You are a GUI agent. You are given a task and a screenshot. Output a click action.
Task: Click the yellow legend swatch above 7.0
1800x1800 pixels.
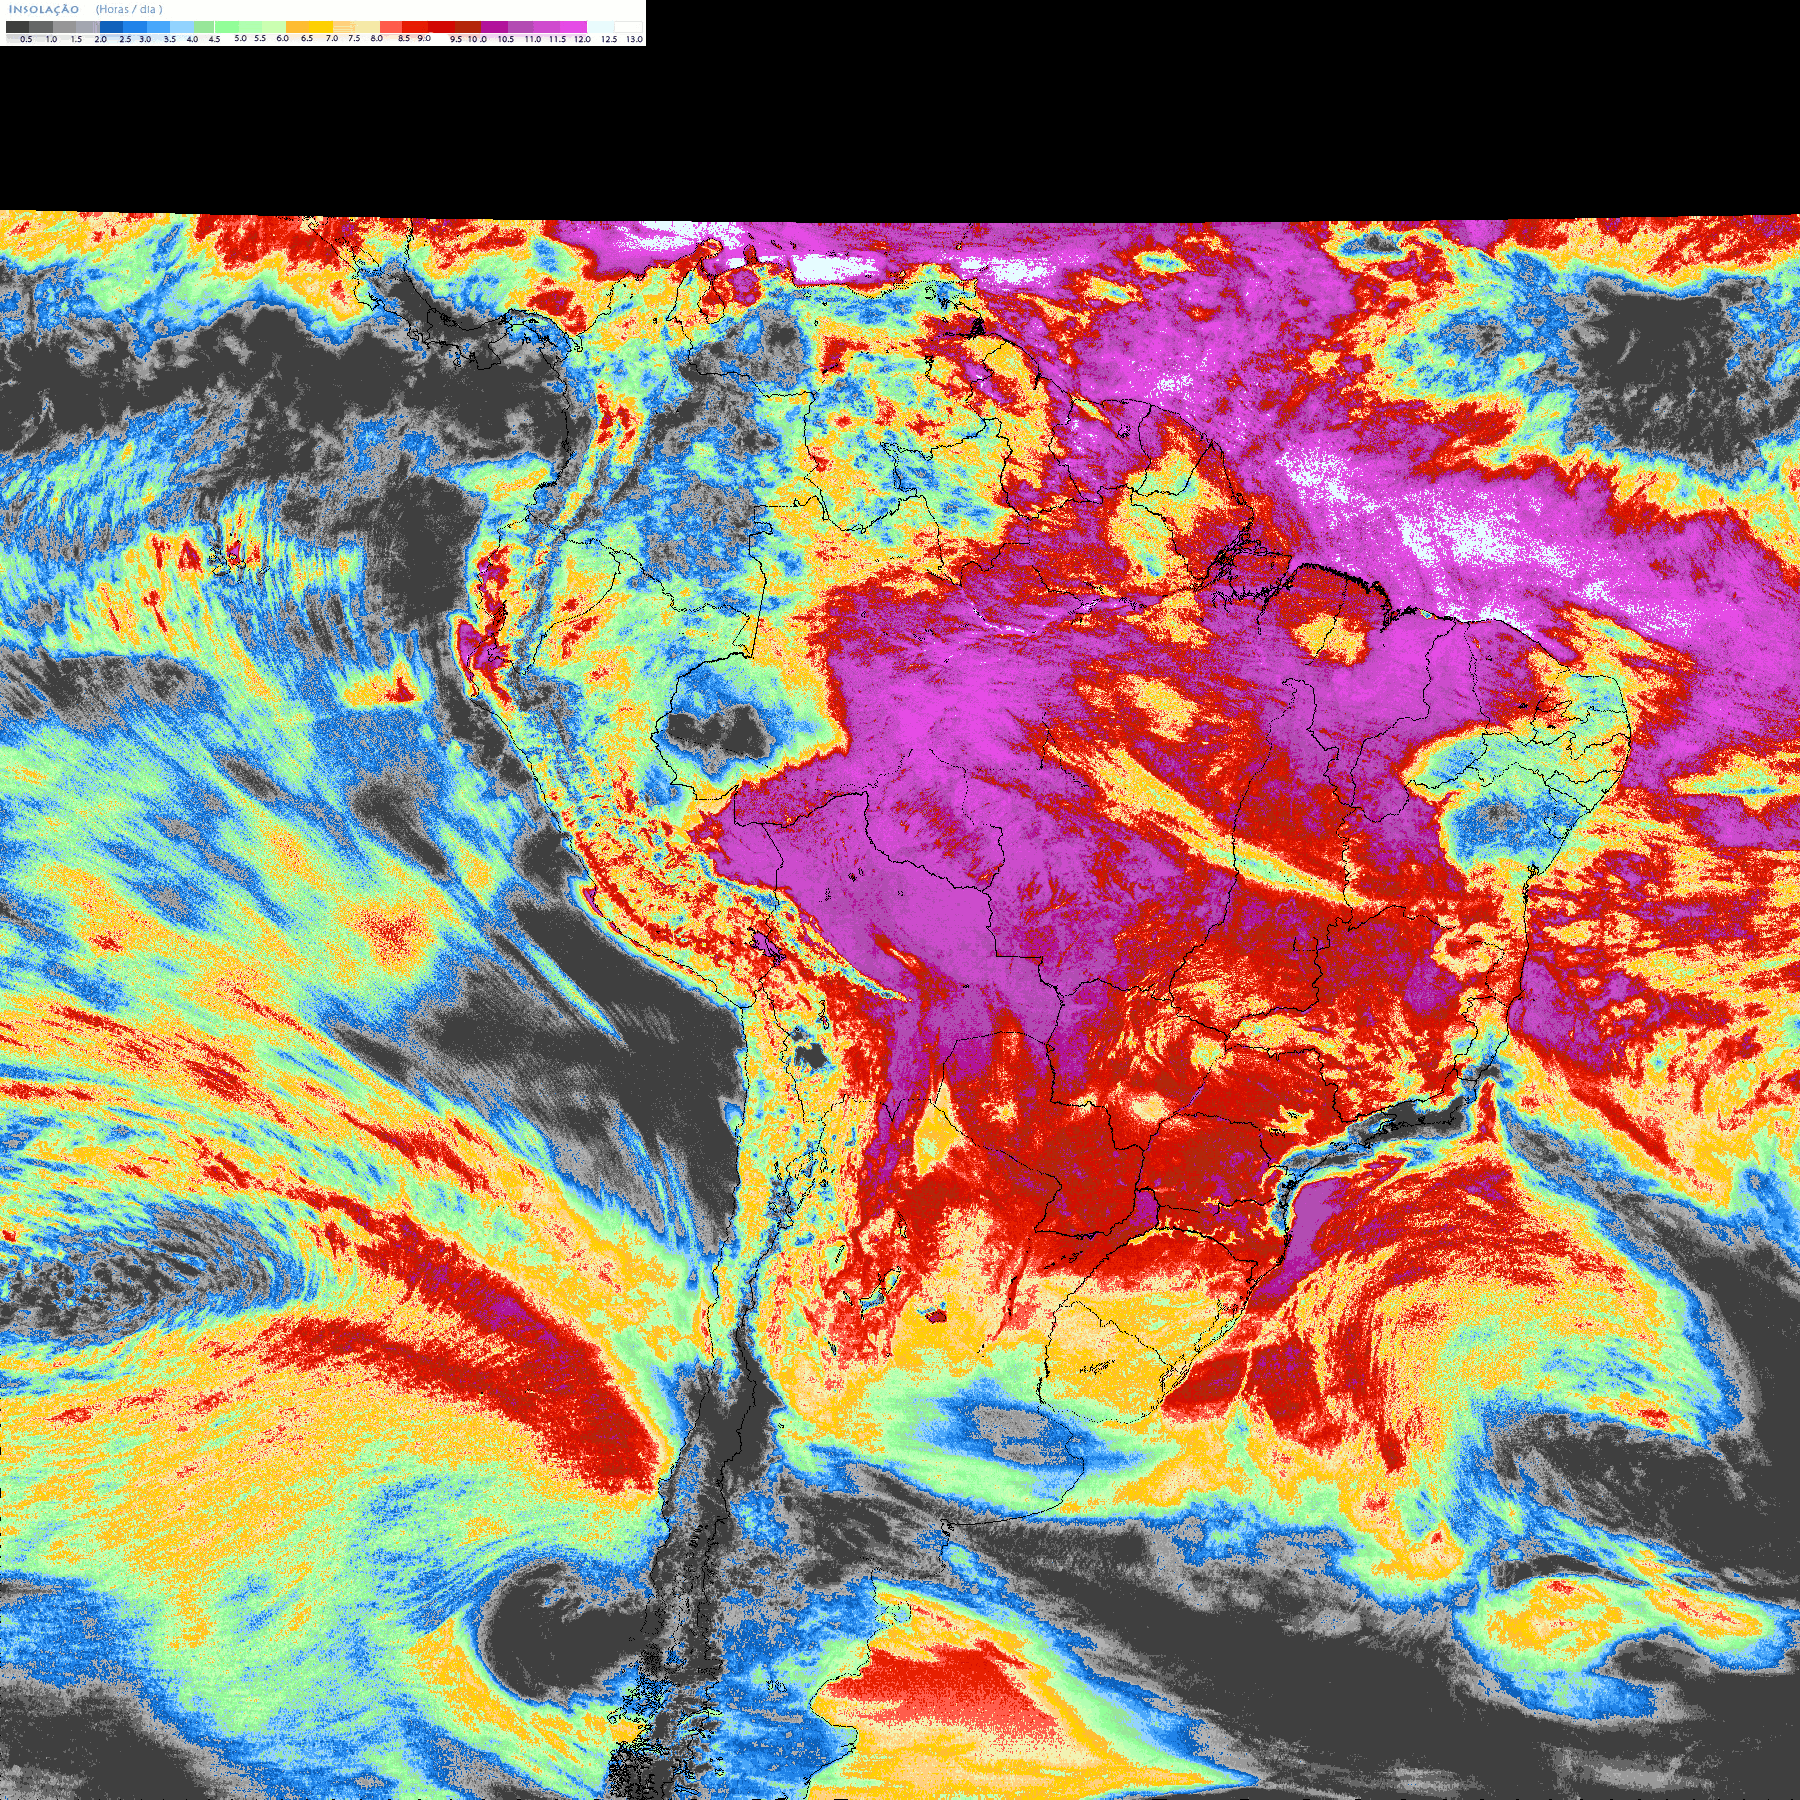point(321,27)
